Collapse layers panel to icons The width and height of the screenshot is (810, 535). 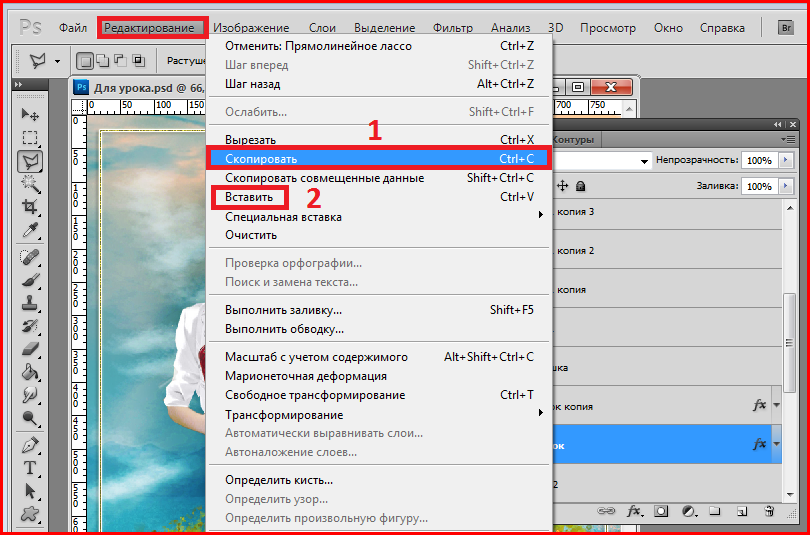click(778, 124)
